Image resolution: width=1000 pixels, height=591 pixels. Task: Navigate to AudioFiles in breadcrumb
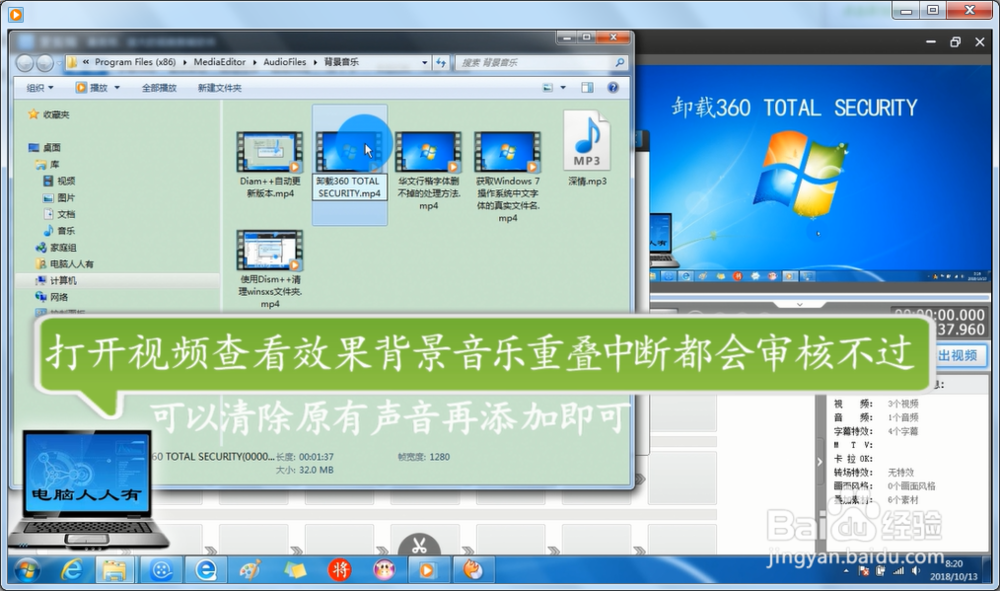point(284,62)
